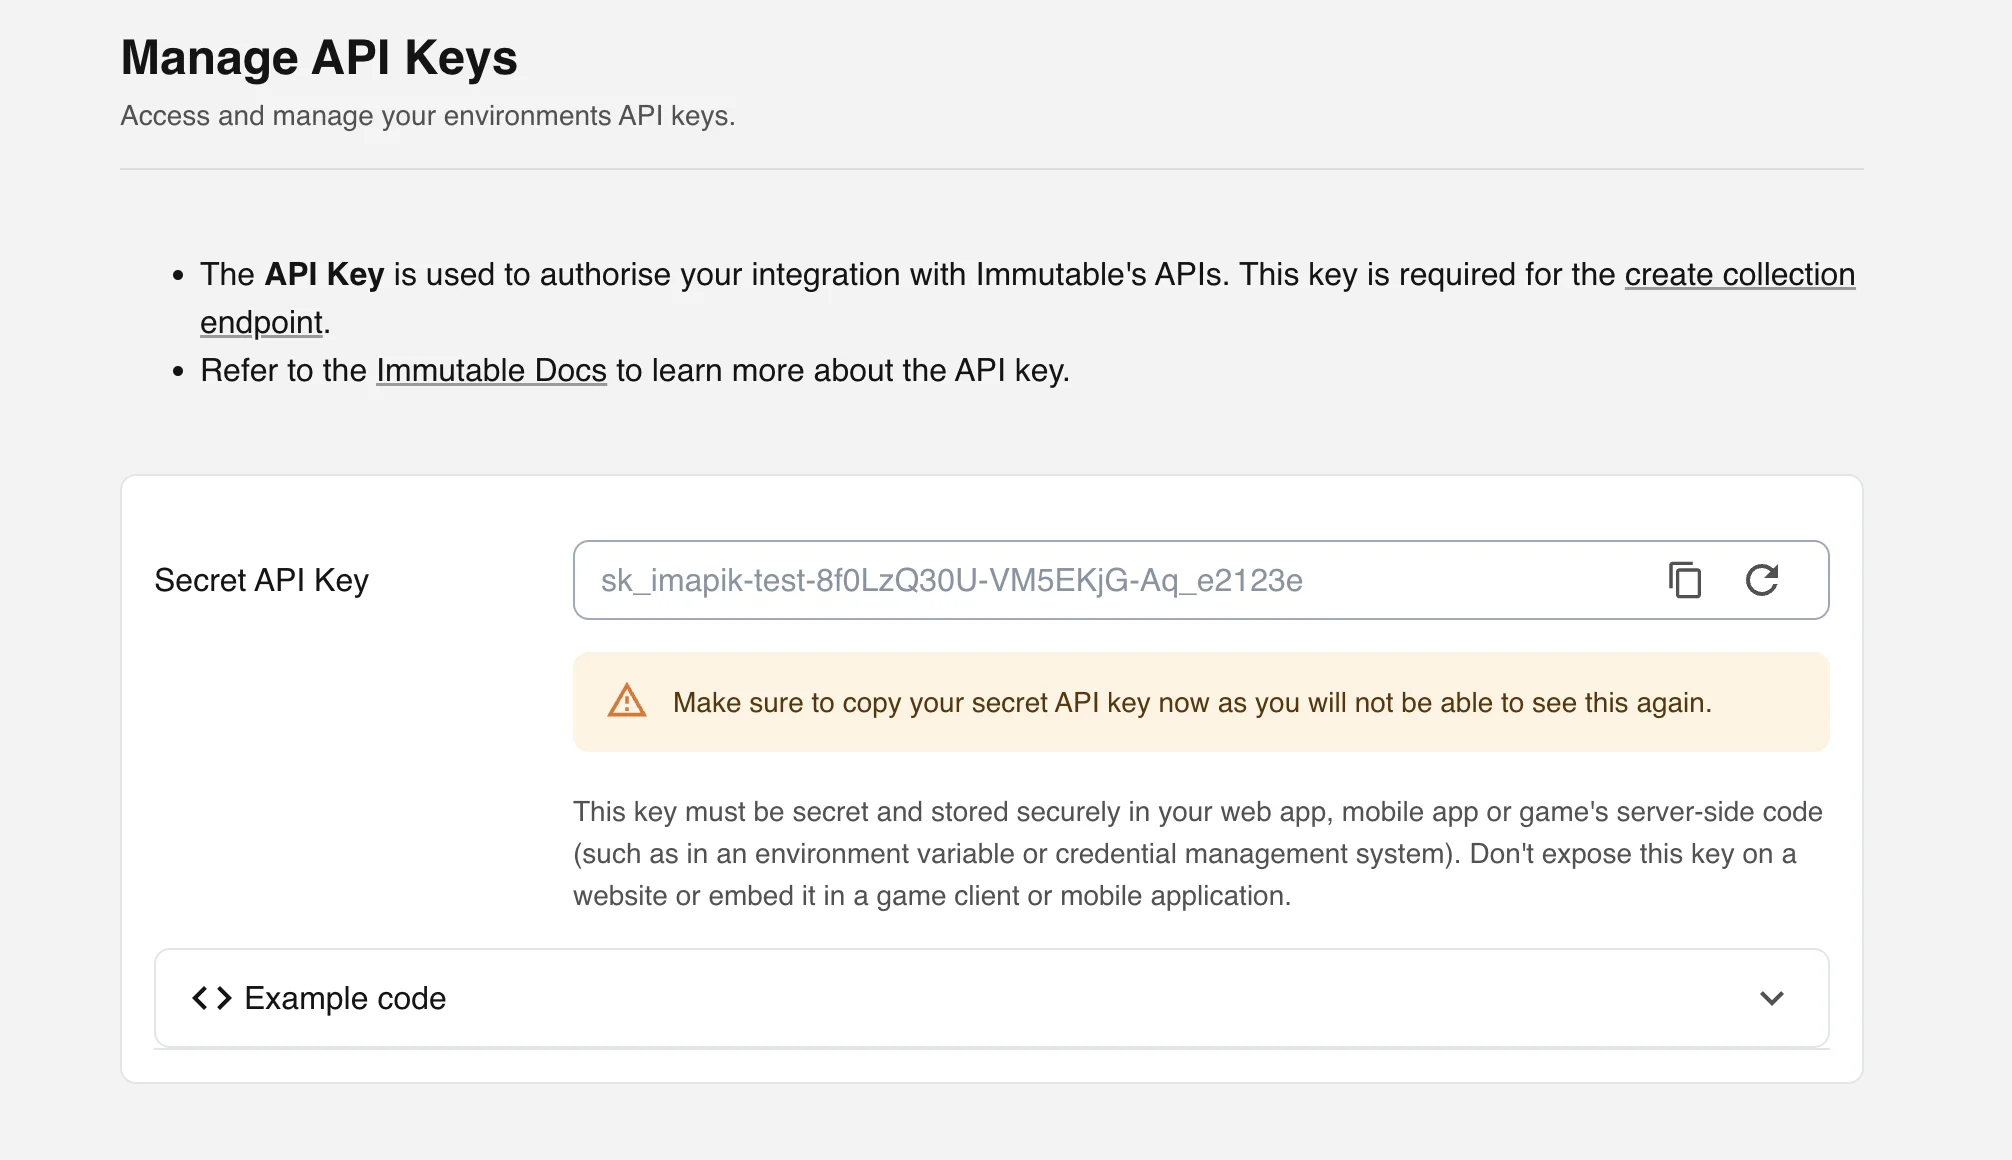The image size is (2012, 1160).
Task: Click the Secret API Key label
Action: (x=261, y=580)
